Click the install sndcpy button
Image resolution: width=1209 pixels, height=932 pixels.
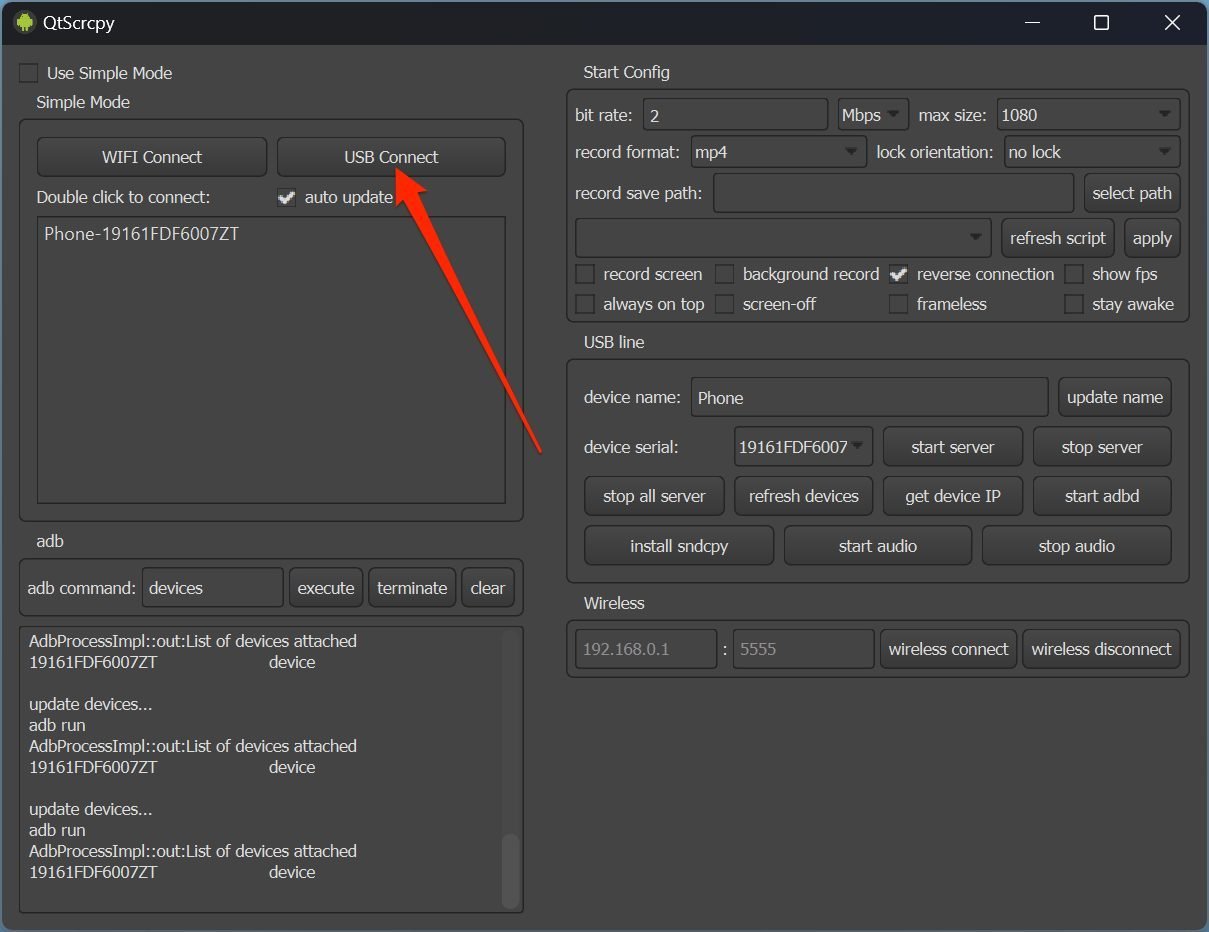click(x=679, y=546)
